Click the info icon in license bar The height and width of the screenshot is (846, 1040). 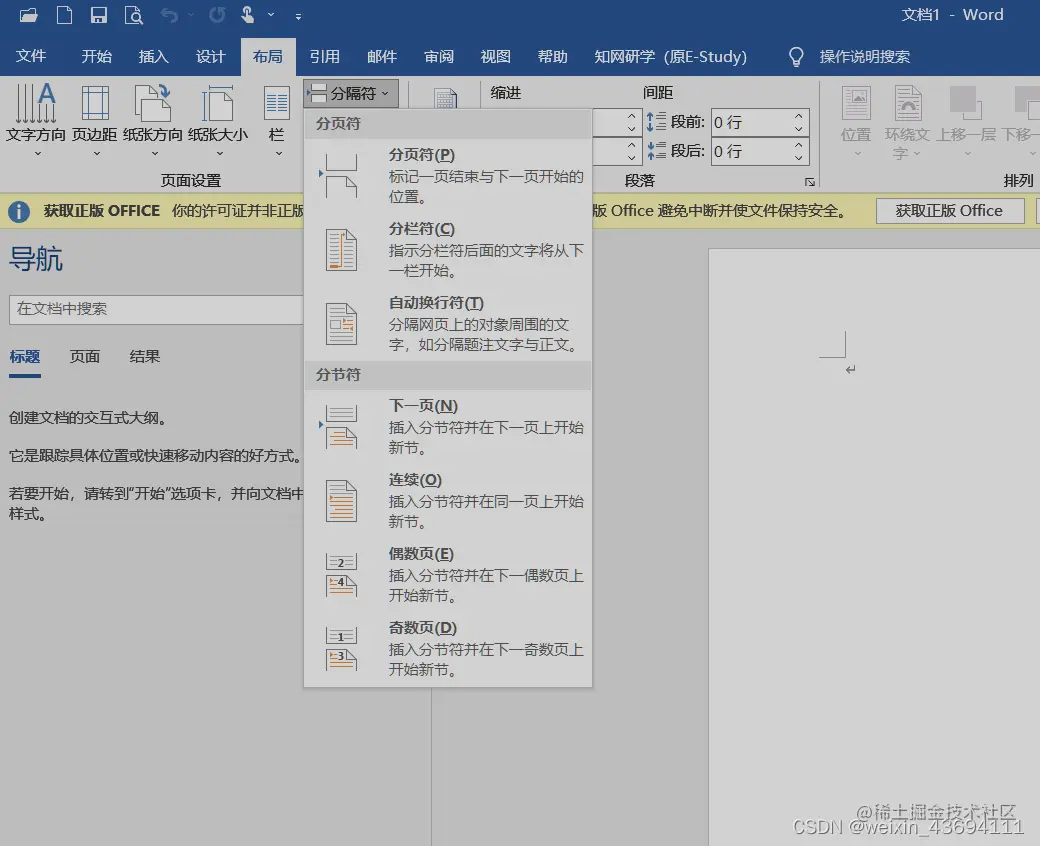tap(19, 212)
